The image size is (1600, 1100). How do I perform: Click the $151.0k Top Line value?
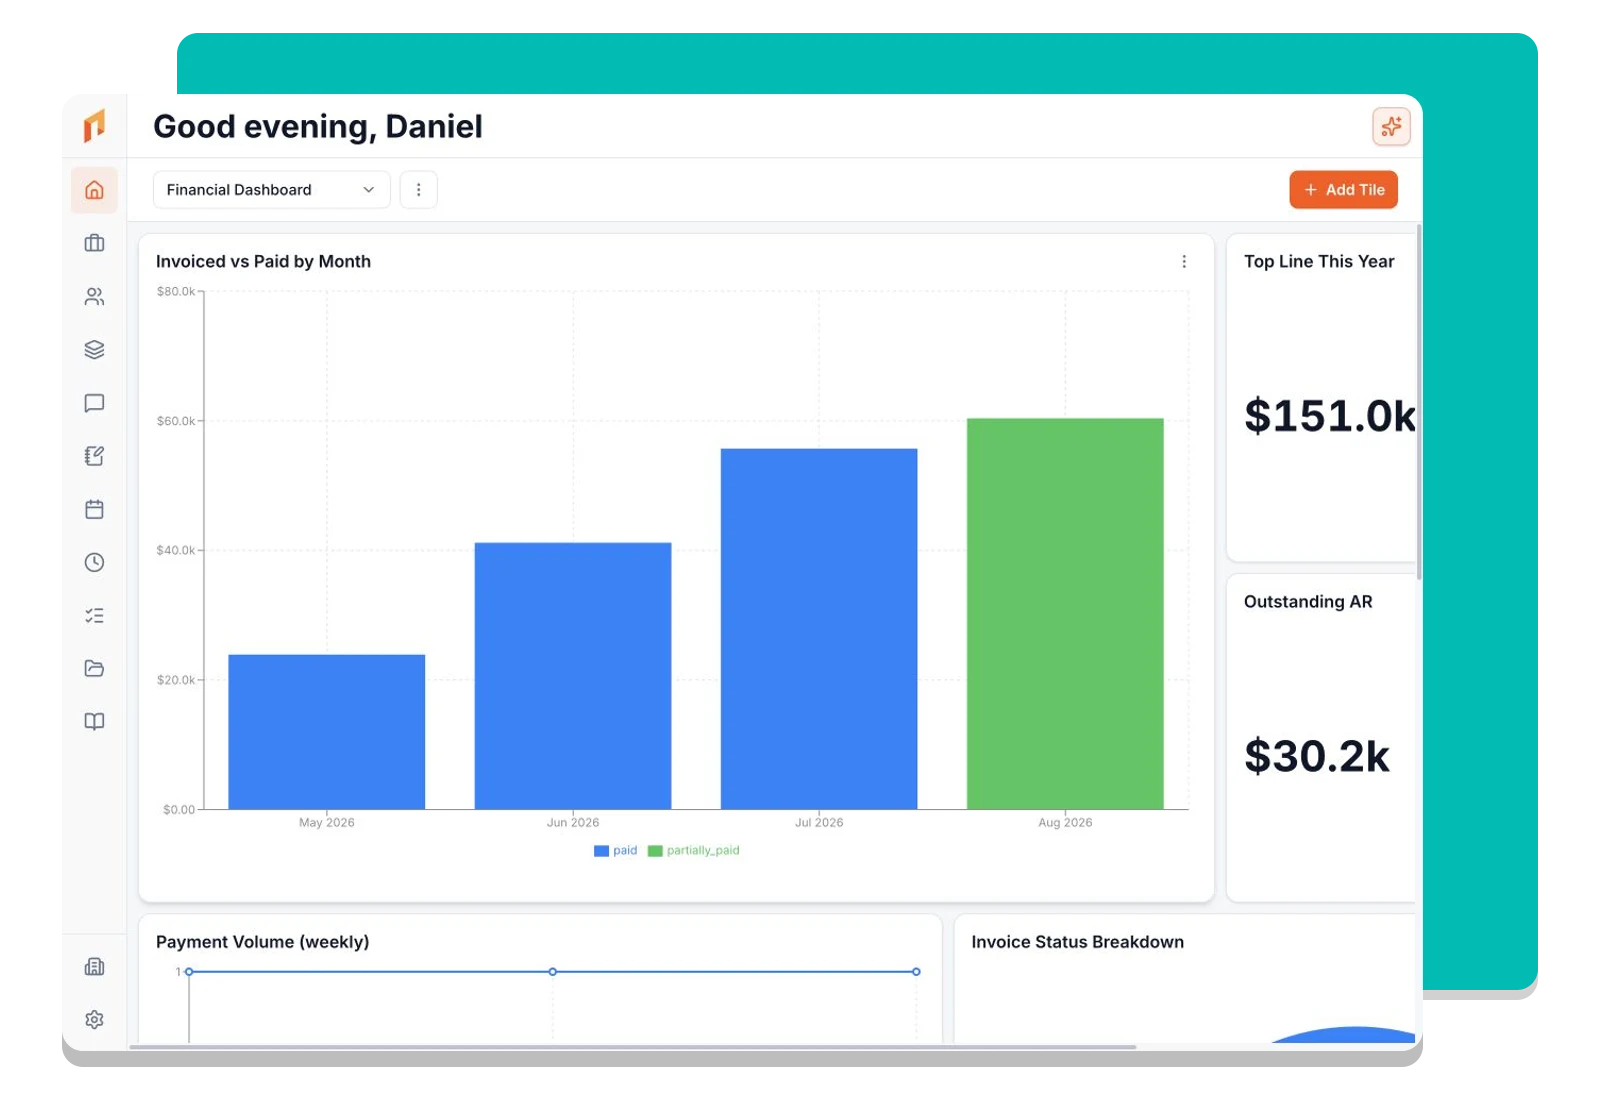[1330, 416]
